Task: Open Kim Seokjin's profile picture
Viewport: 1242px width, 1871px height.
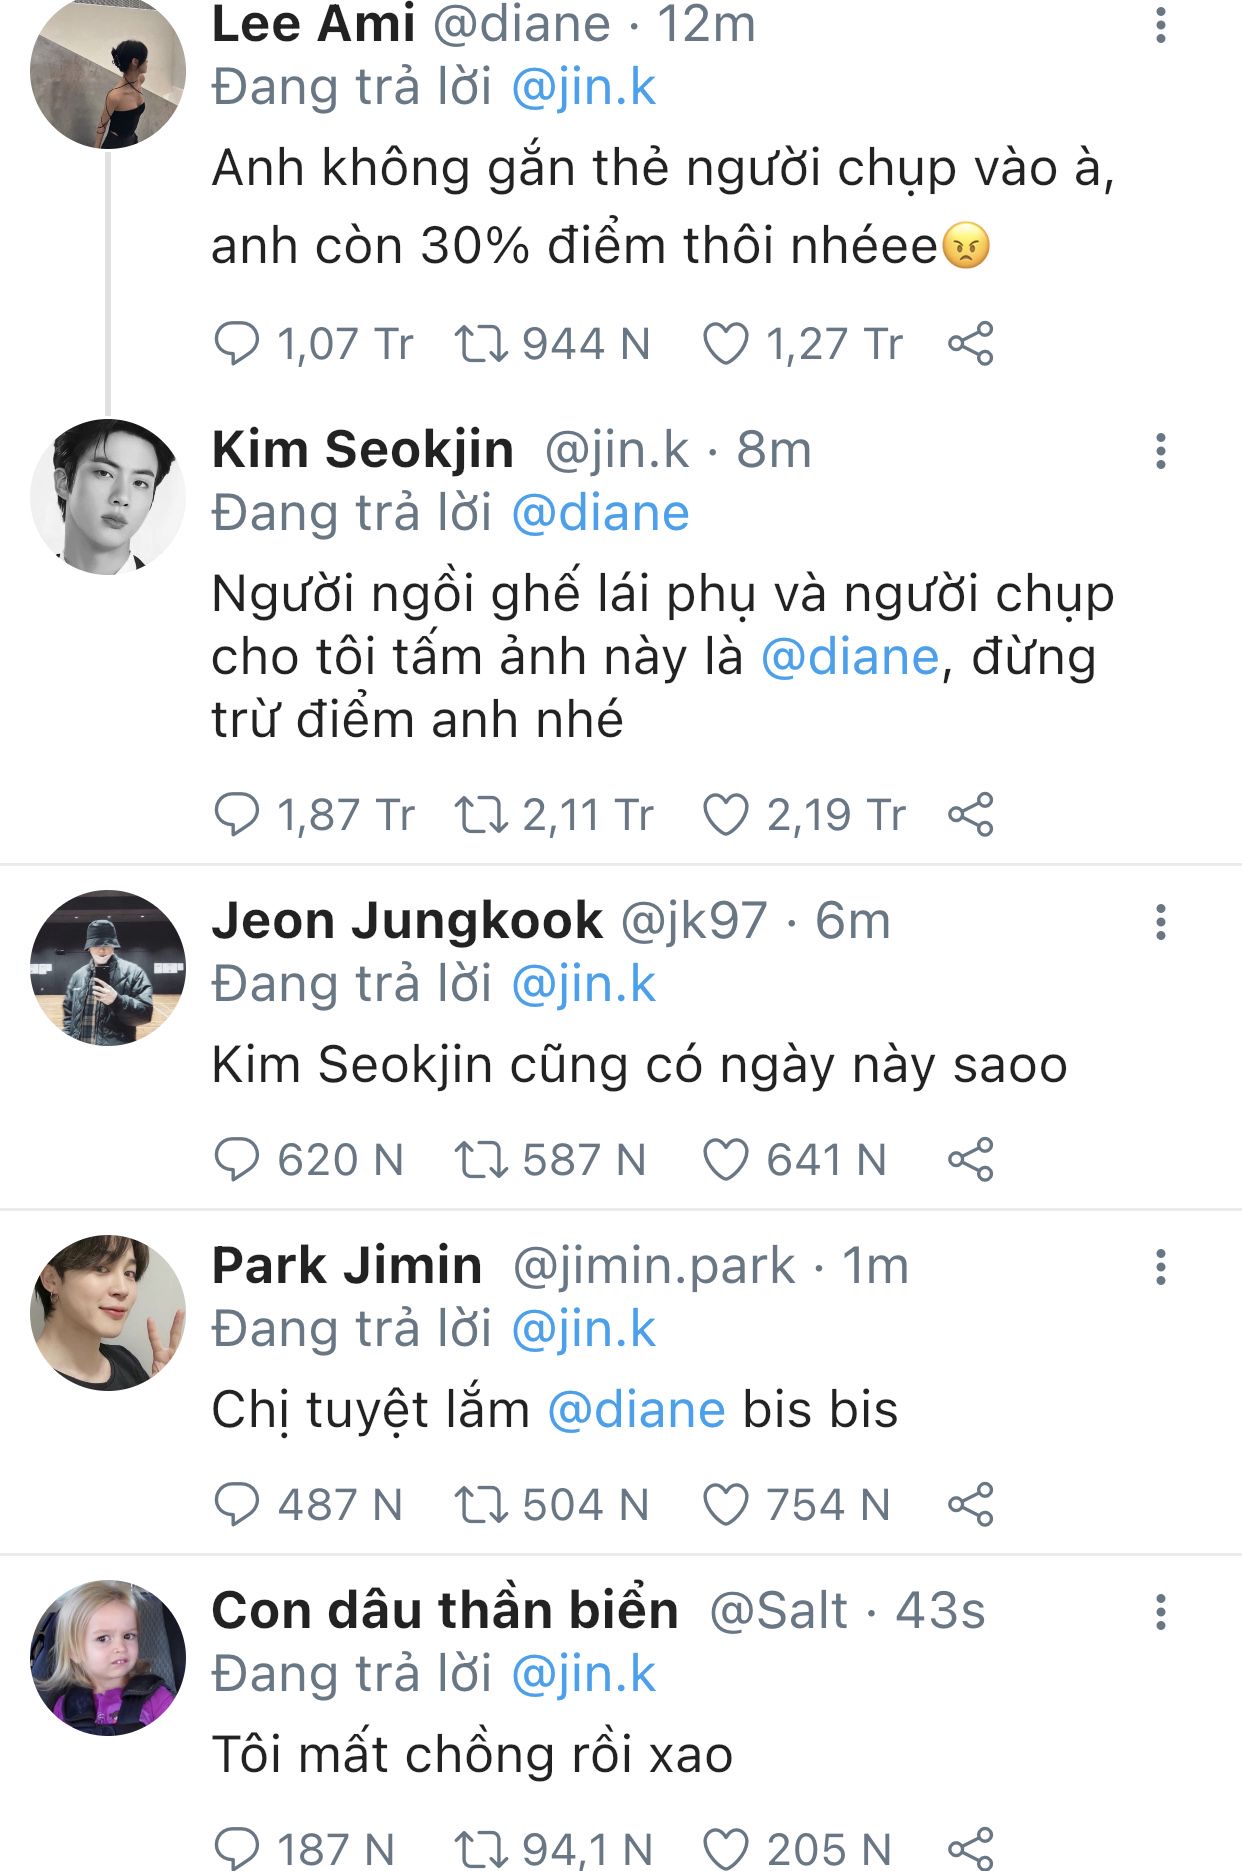Action: point(108,497)
